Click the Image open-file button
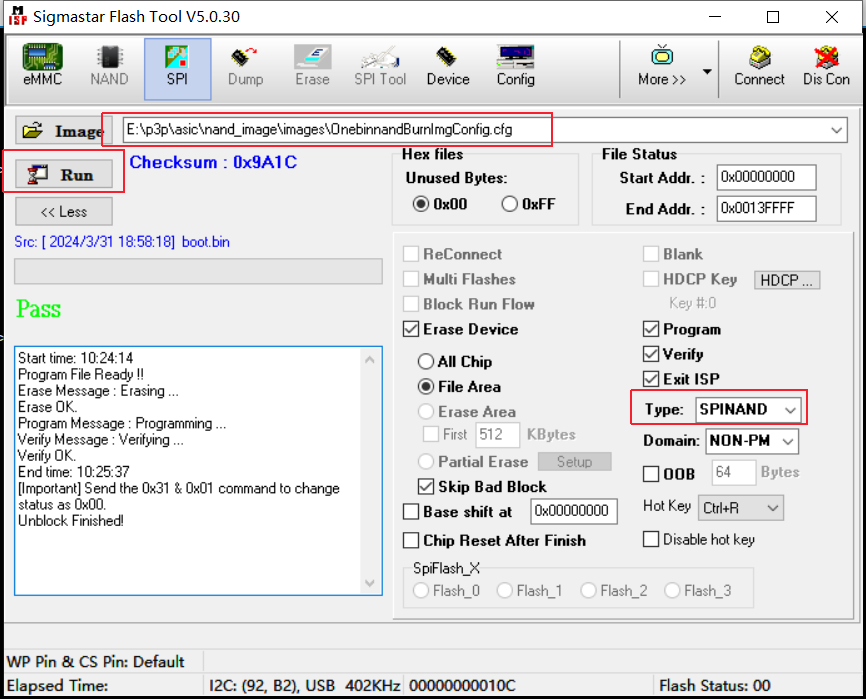Image resolution: width=866 pixels, height=699 pixels. pyautogui.click(x=64, y=131)
